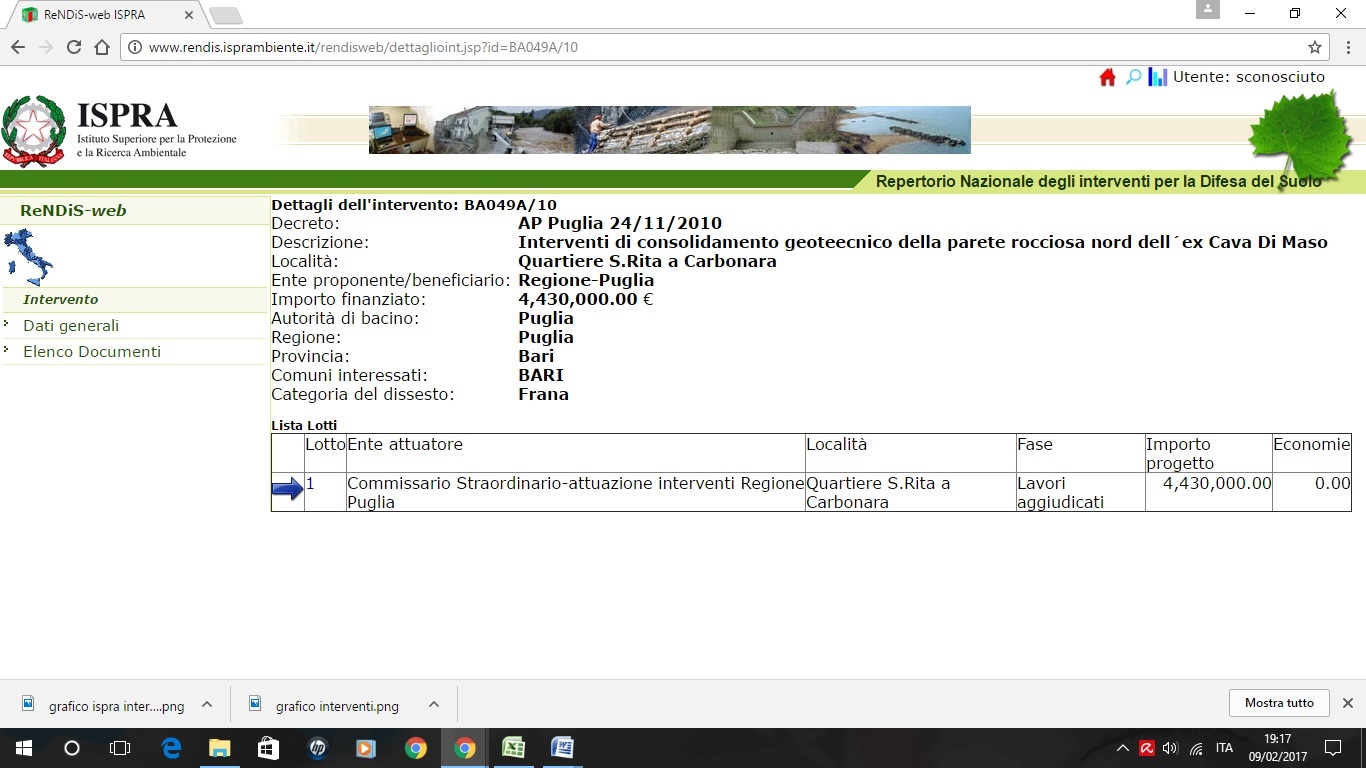Open a new browser tab
The width and height of the screenshot is (1366, 768).
point(226,15)
